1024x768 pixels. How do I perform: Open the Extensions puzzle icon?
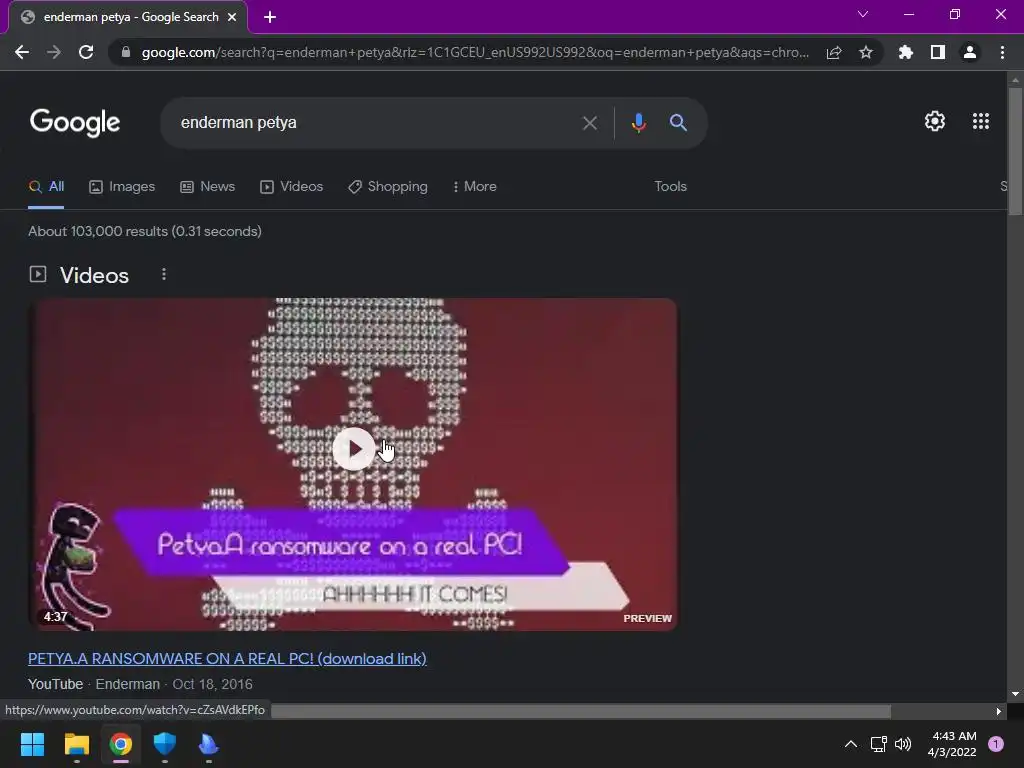pos(905,52)
